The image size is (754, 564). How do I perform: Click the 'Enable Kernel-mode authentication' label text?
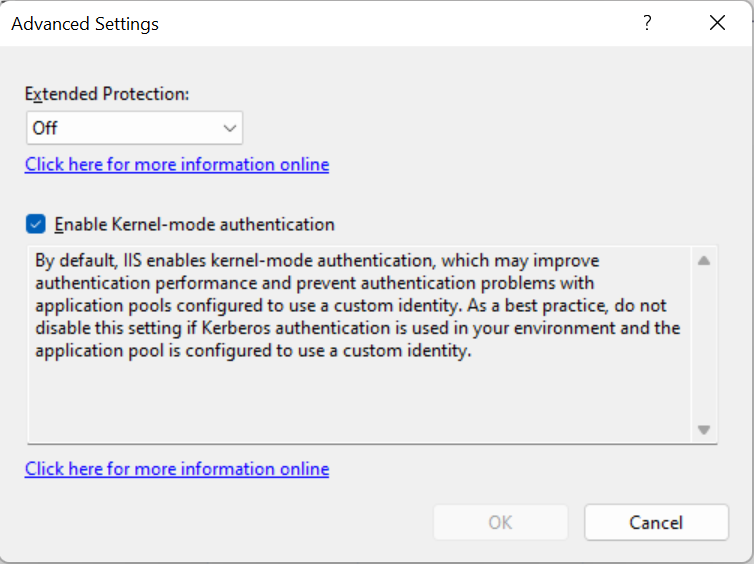click(x=194, y=224)
